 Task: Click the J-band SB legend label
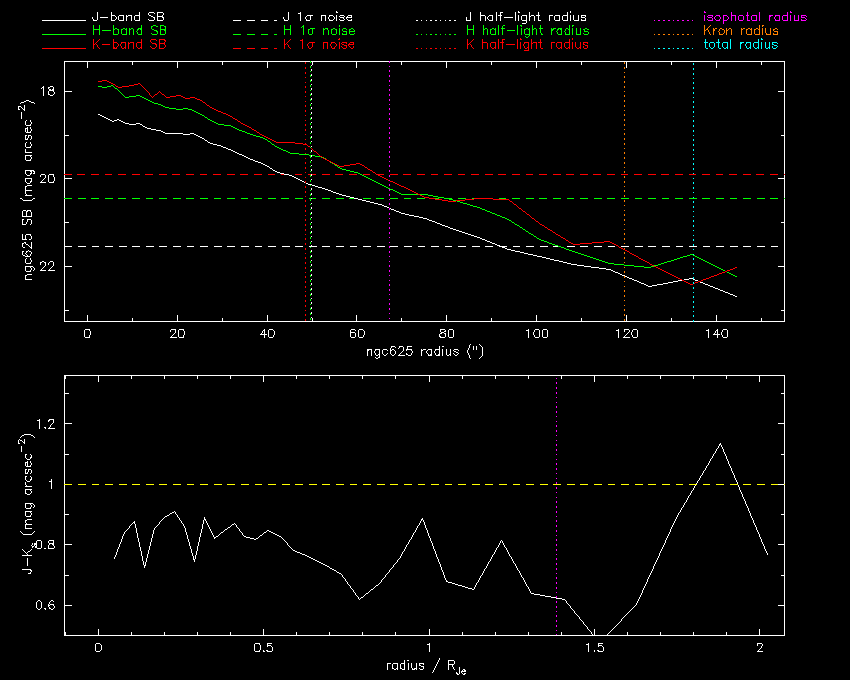(x=128, y=17)
